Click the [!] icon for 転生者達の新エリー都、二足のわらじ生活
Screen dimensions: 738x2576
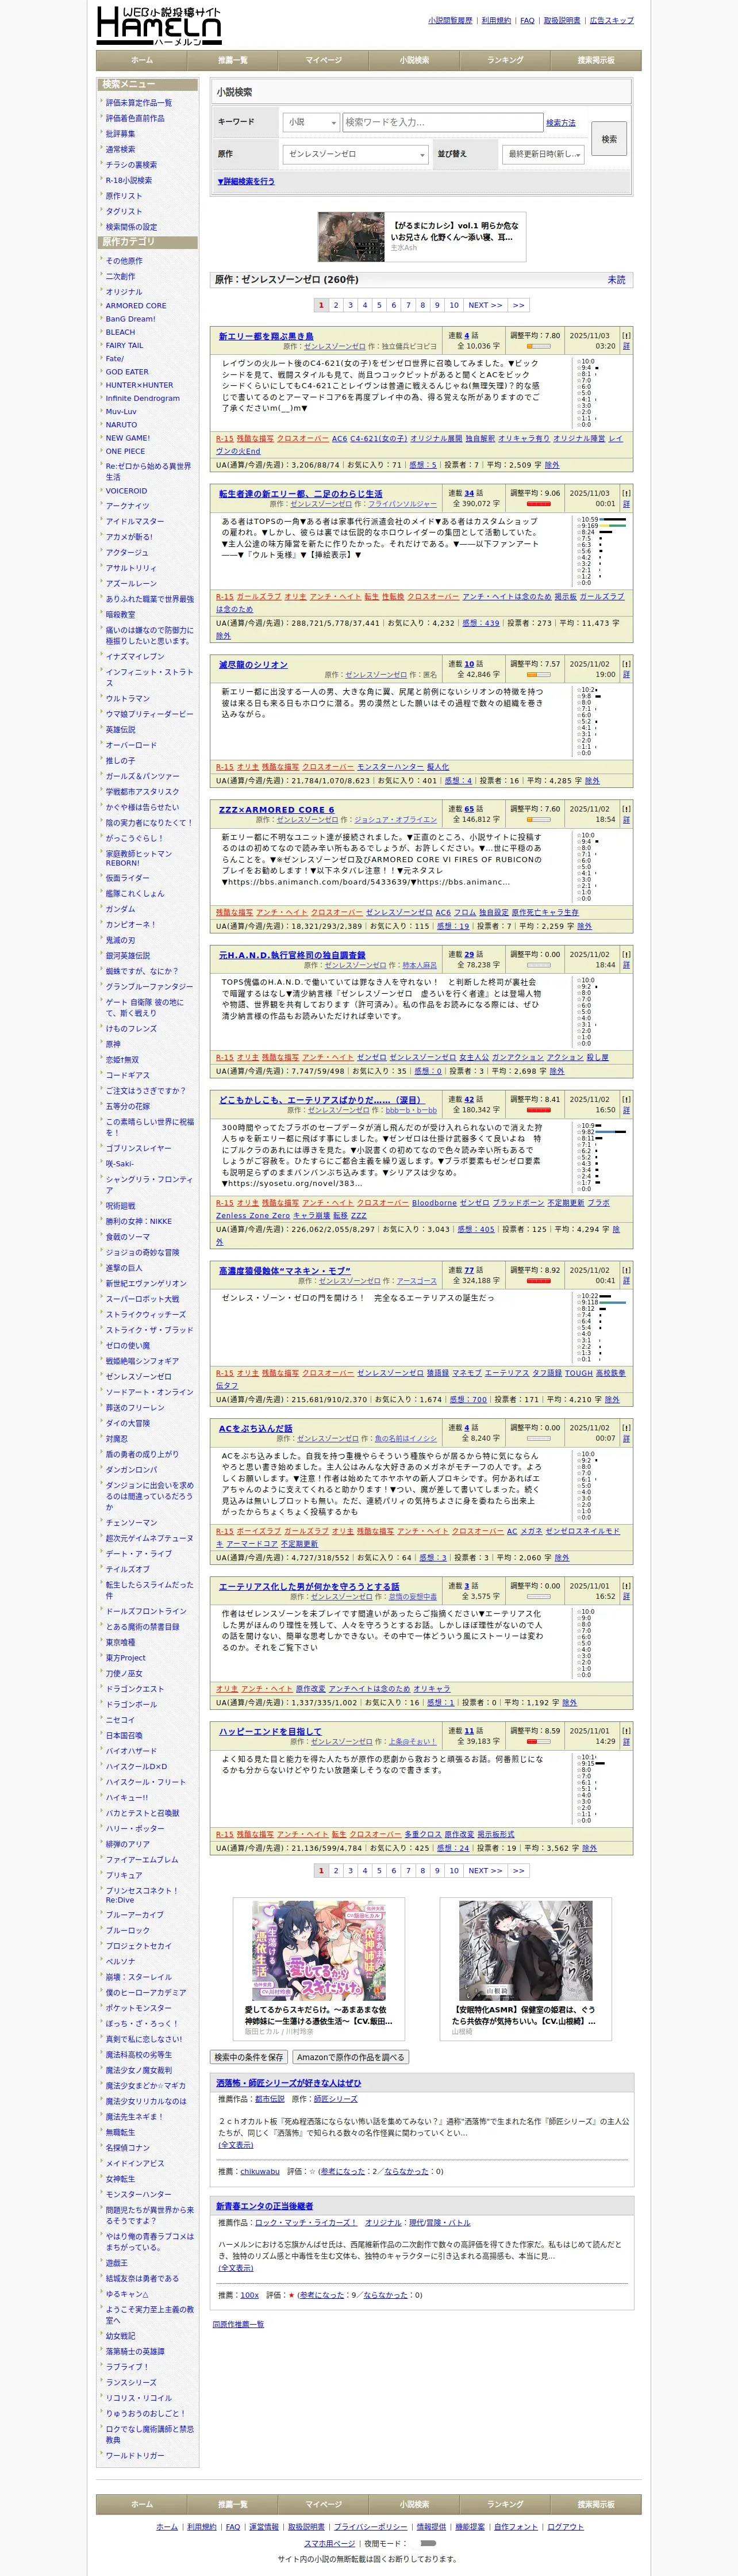coord(626,493)
